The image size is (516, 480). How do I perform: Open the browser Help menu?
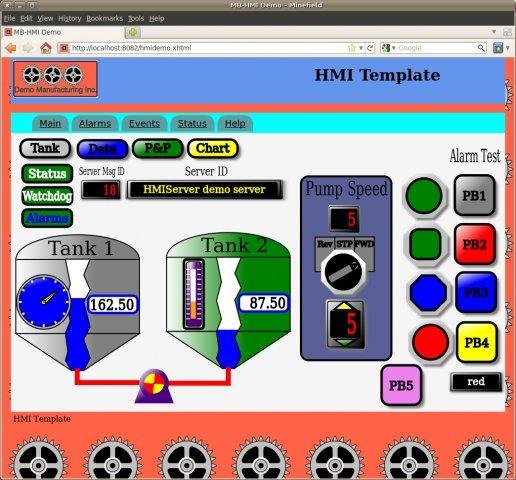(x=156, y=18)
